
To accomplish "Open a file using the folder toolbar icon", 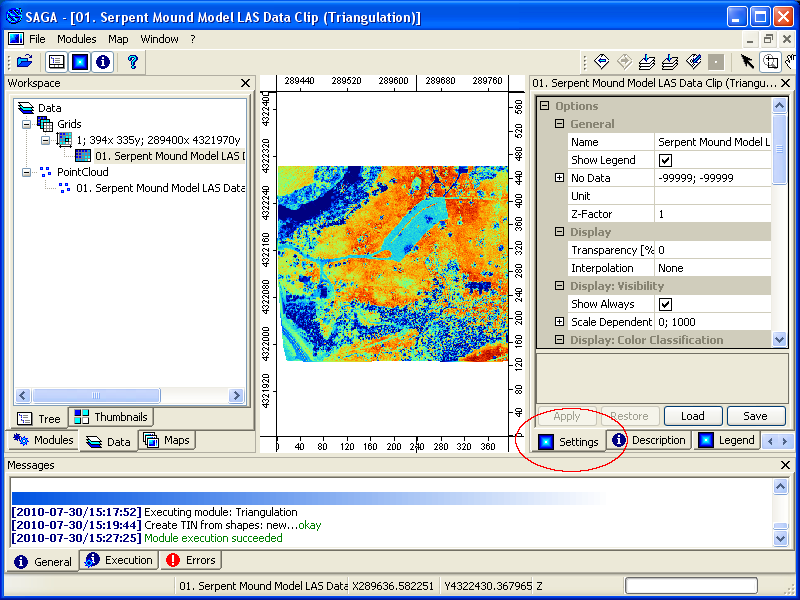I will 23,61.
